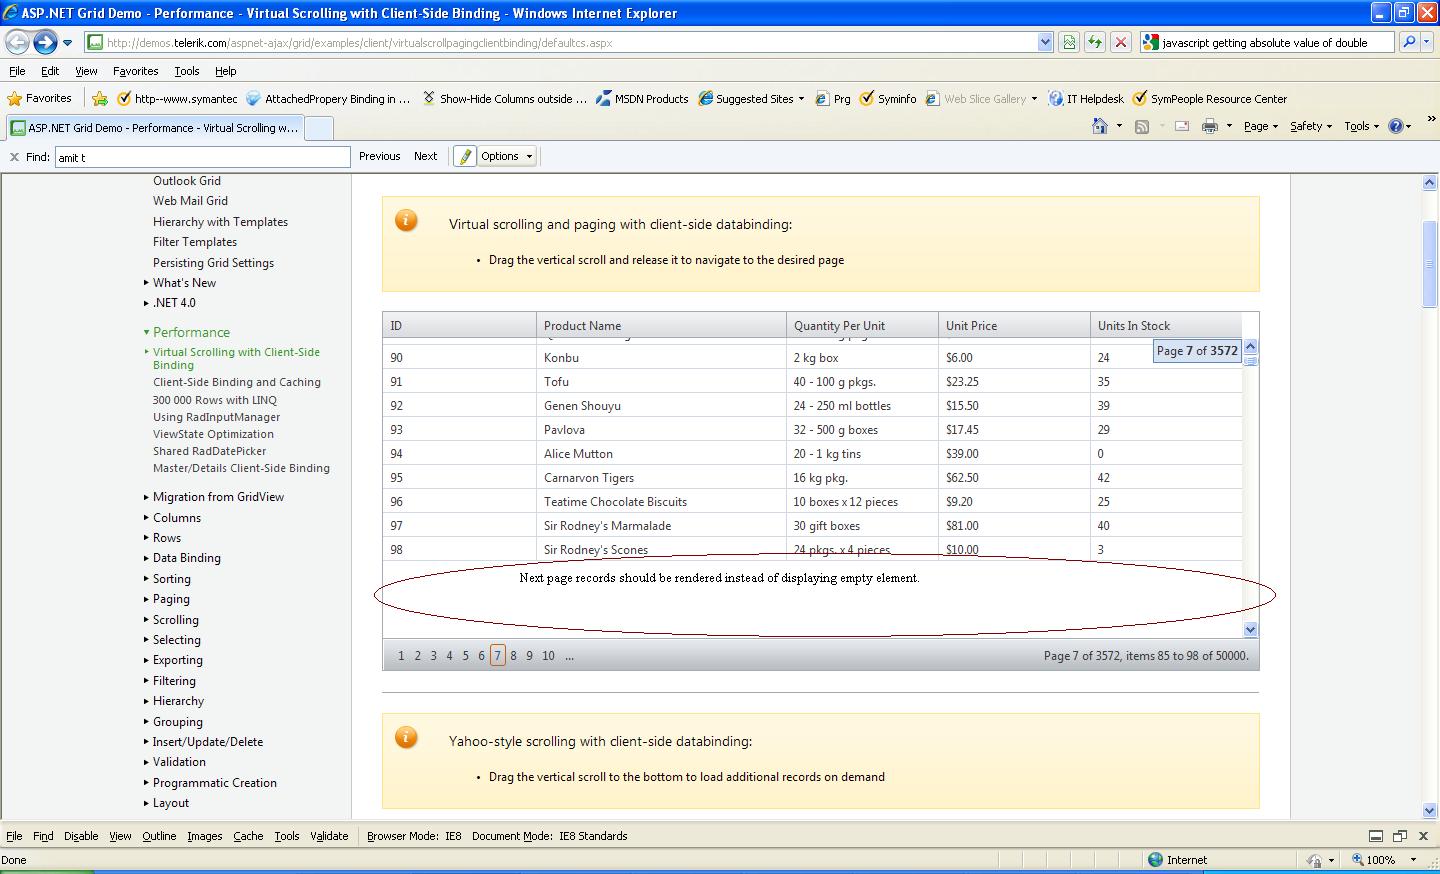Screen dimensions: 1440x874
Task: Click the grid scrollbar up arrow
Action: pos(1250,347)
